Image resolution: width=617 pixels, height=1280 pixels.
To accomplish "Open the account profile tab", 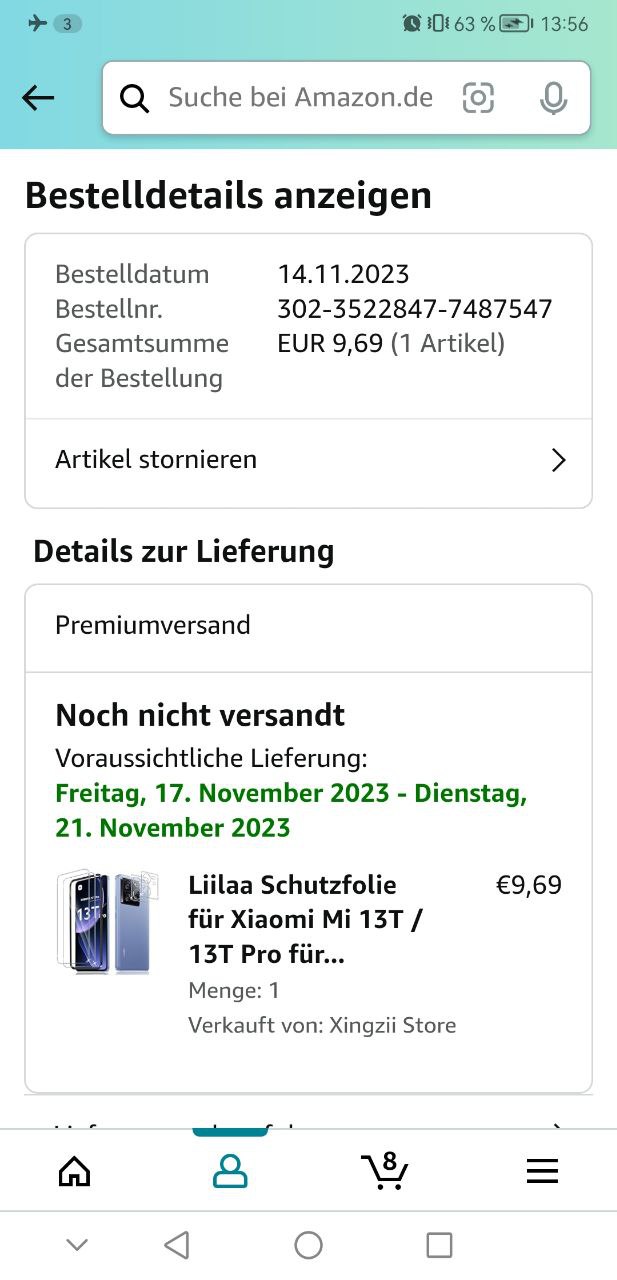I will [x=230, y=1171].
